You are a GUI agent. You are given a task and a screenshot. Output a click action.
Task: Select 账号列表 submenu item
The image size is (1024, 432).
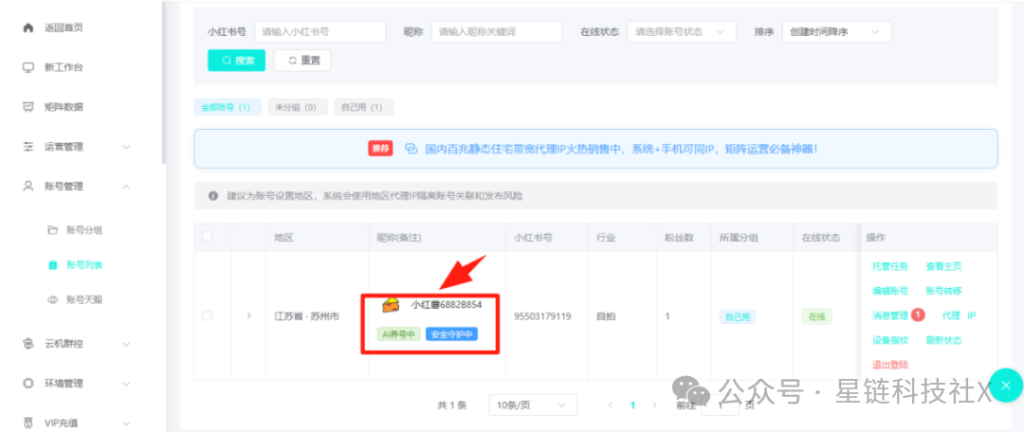click(85, 265)
